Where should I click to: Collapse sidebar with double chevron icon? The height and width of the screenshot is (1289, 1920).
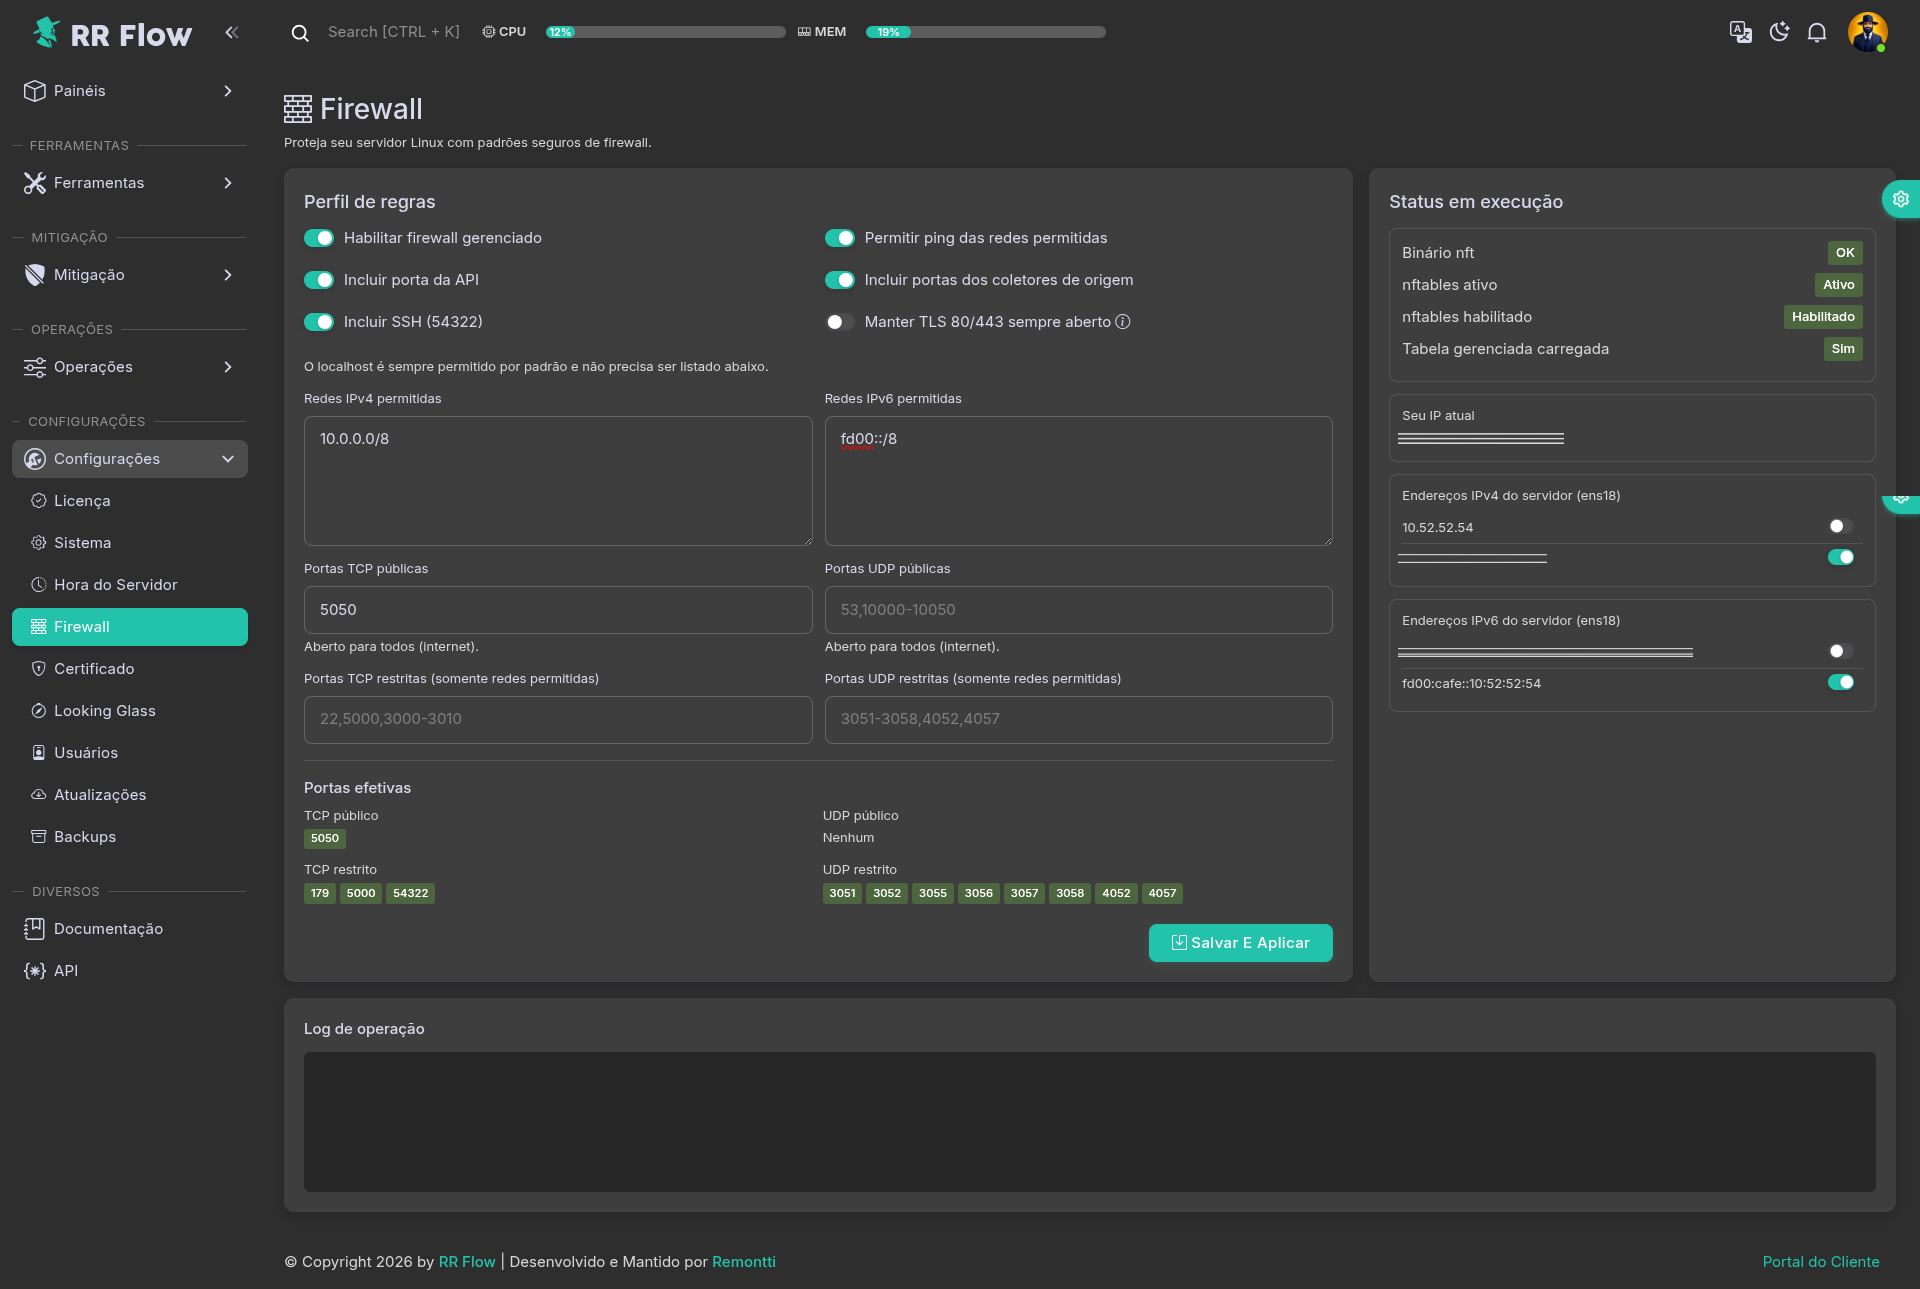(x=232, y=32)
